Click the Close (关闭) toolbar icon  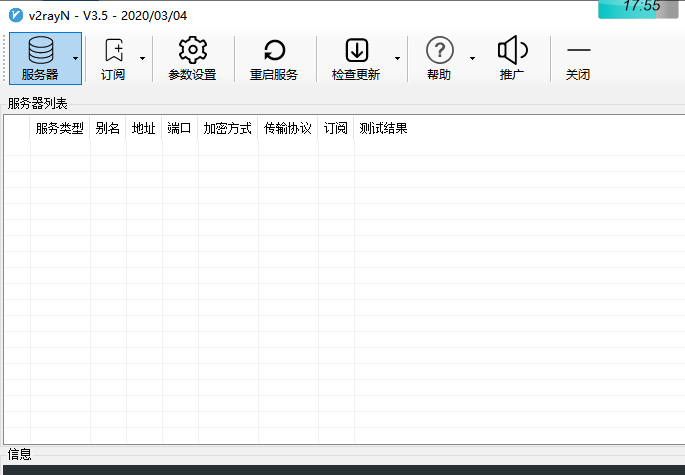click(578, 51)
